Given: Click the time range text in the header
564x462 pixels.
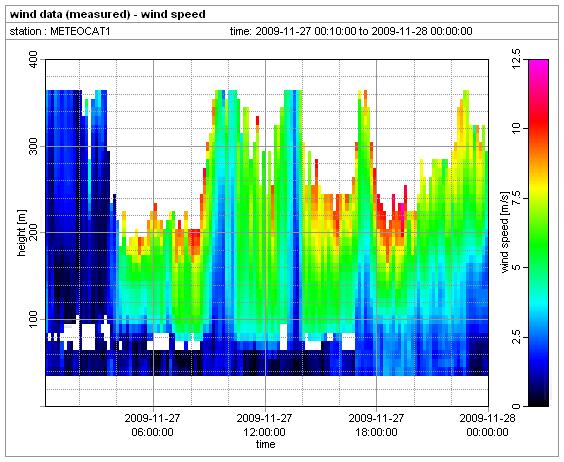Looking at the screenshot, I should pyautogui.click(x=351, y=31).
